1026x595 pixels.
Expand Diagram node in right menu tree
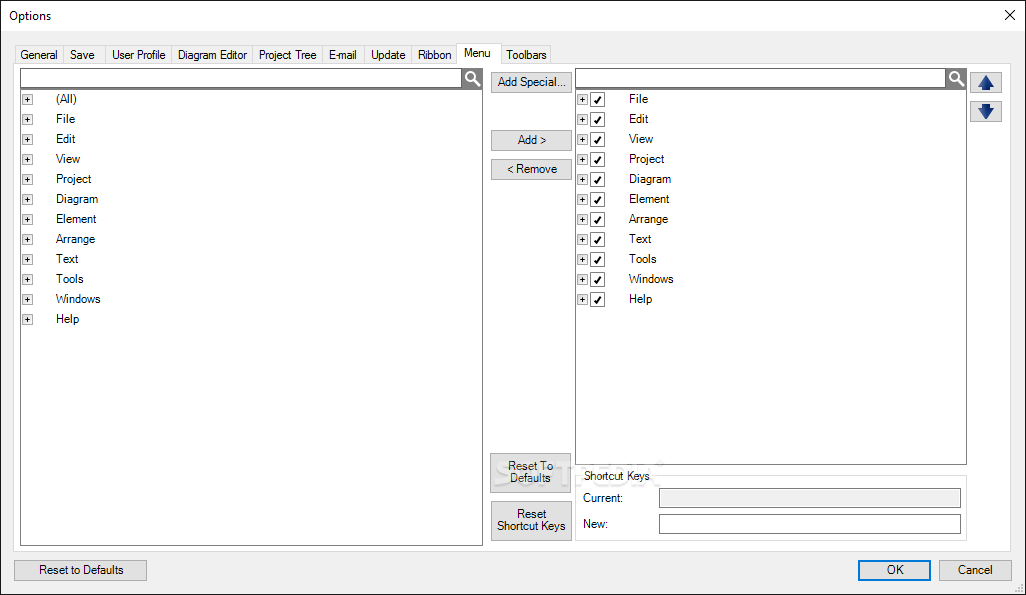click(x=582, y=179)
